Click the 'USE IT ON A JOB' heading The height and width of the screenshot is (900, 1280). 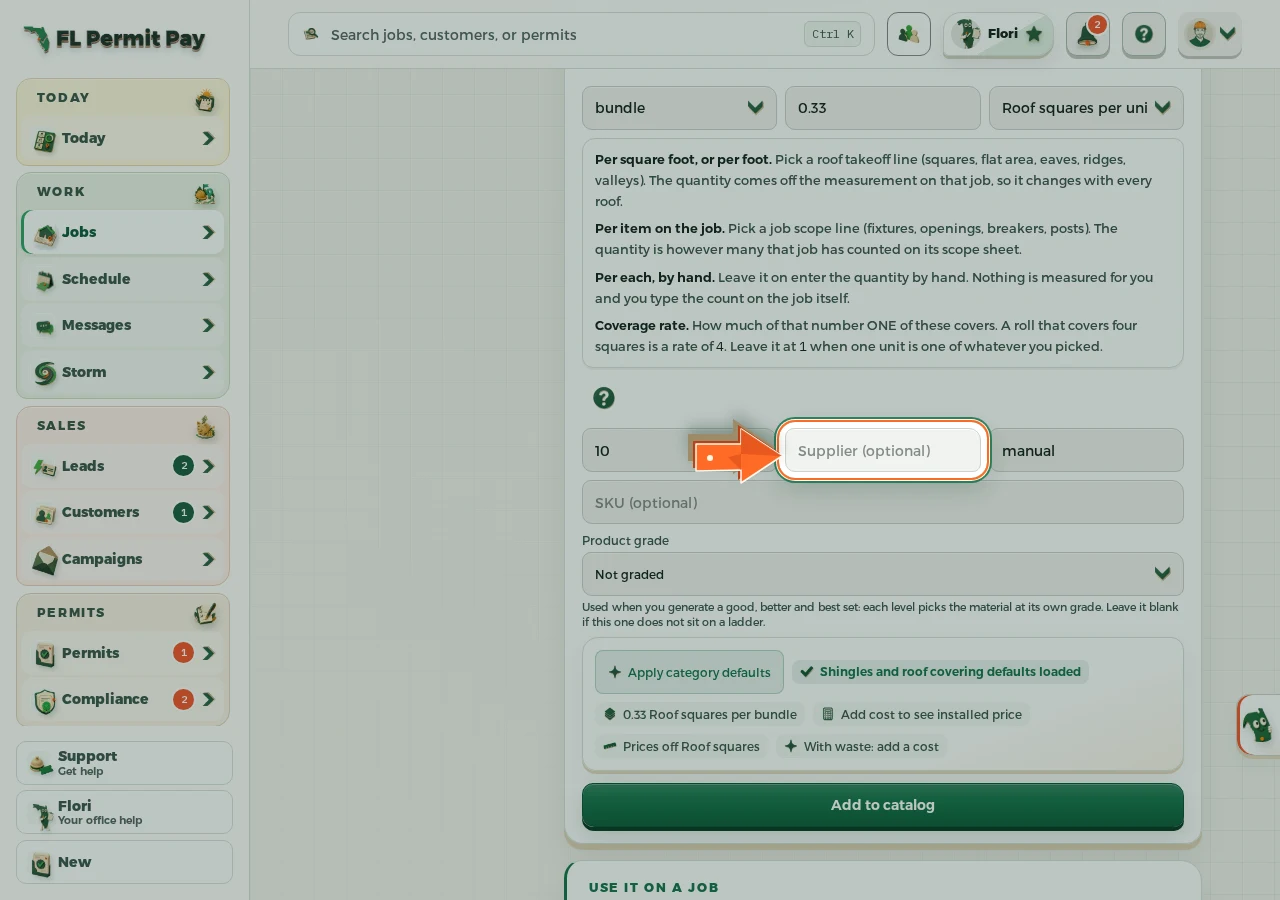pos(654,887)
